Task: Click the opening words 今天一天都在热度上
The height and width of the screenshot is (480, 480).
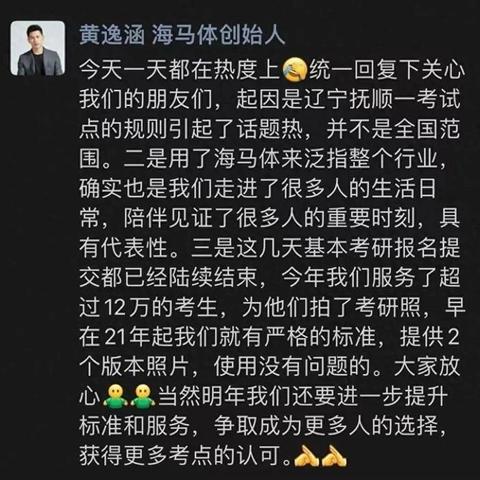Action: pyautogui.click(x=180, y=70)
